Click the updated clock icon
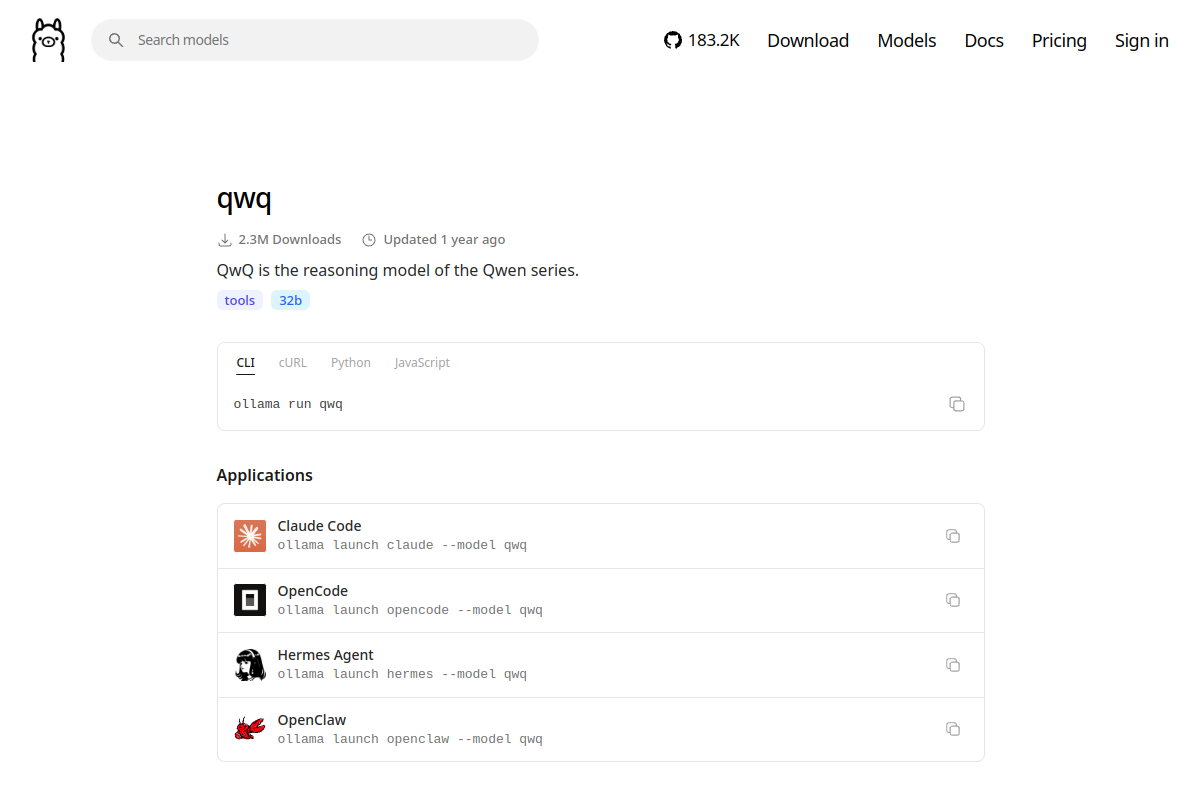Image resolution: width=1200 pixels, height=800 pixels. pos(369,240)
